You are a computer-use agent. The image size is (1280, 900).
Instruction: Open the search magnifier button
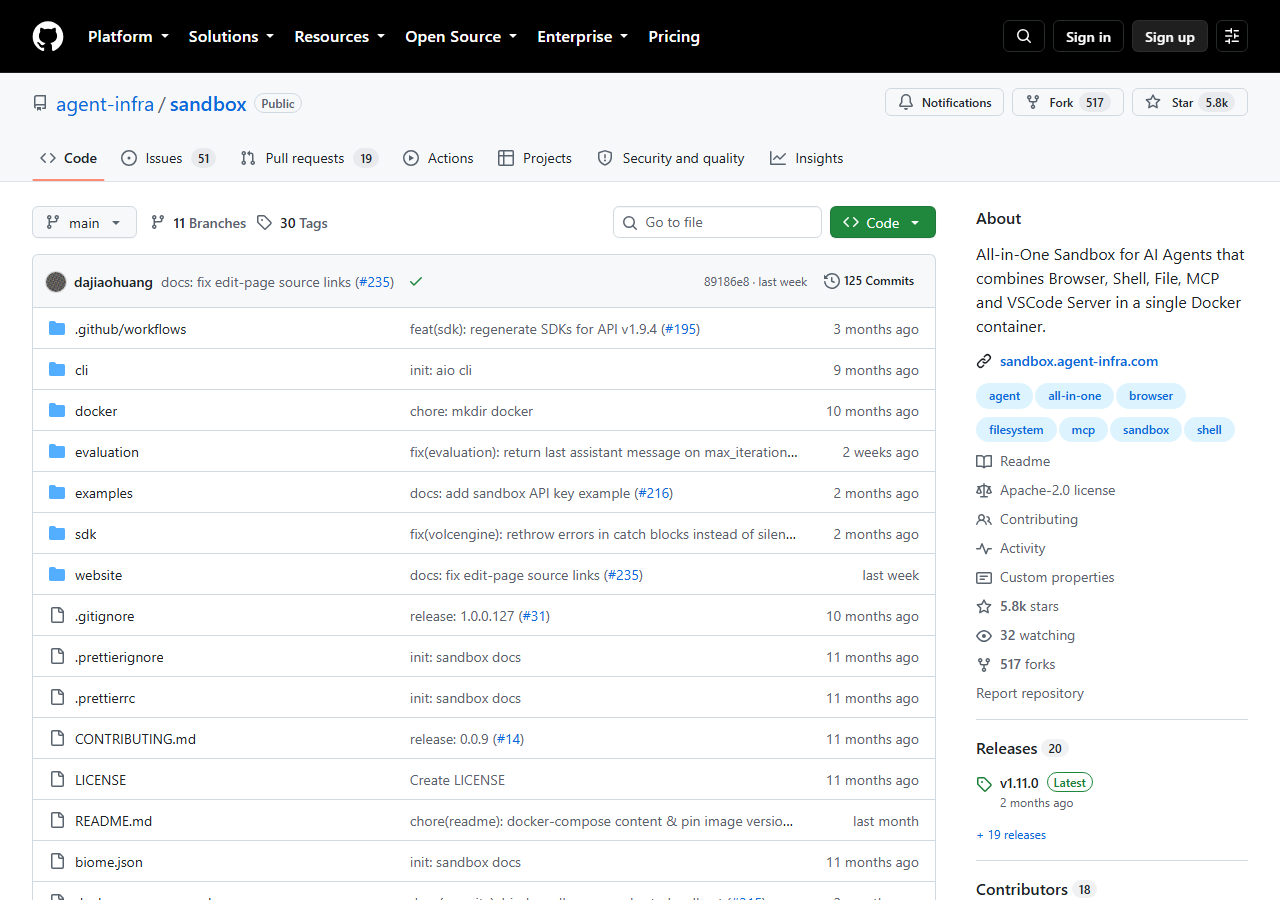1024,36
